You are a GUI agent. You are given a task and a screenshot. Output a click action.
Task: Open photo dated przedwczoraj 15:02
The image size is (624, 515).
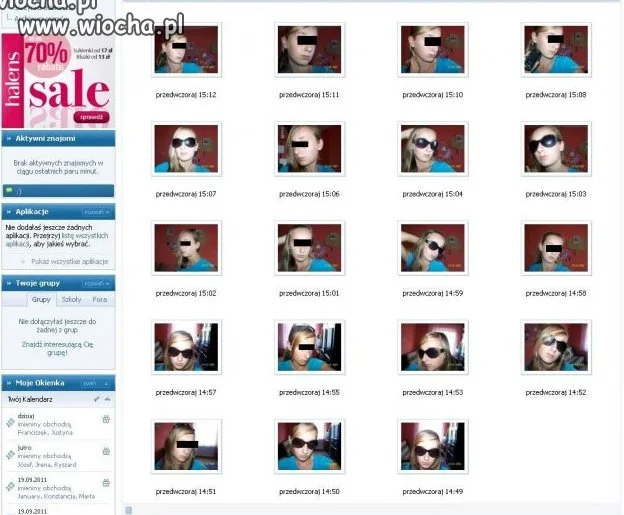186,248
